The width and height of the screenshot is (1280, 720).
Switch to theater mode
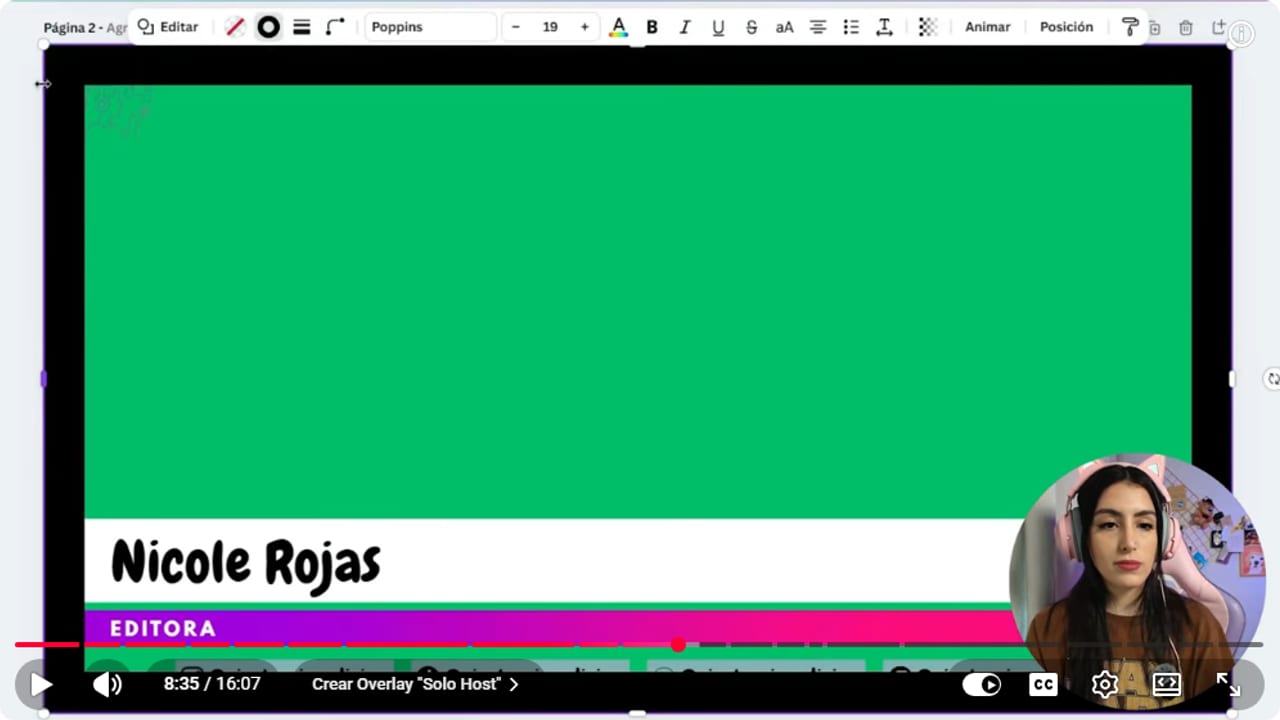click(1167, 684)
